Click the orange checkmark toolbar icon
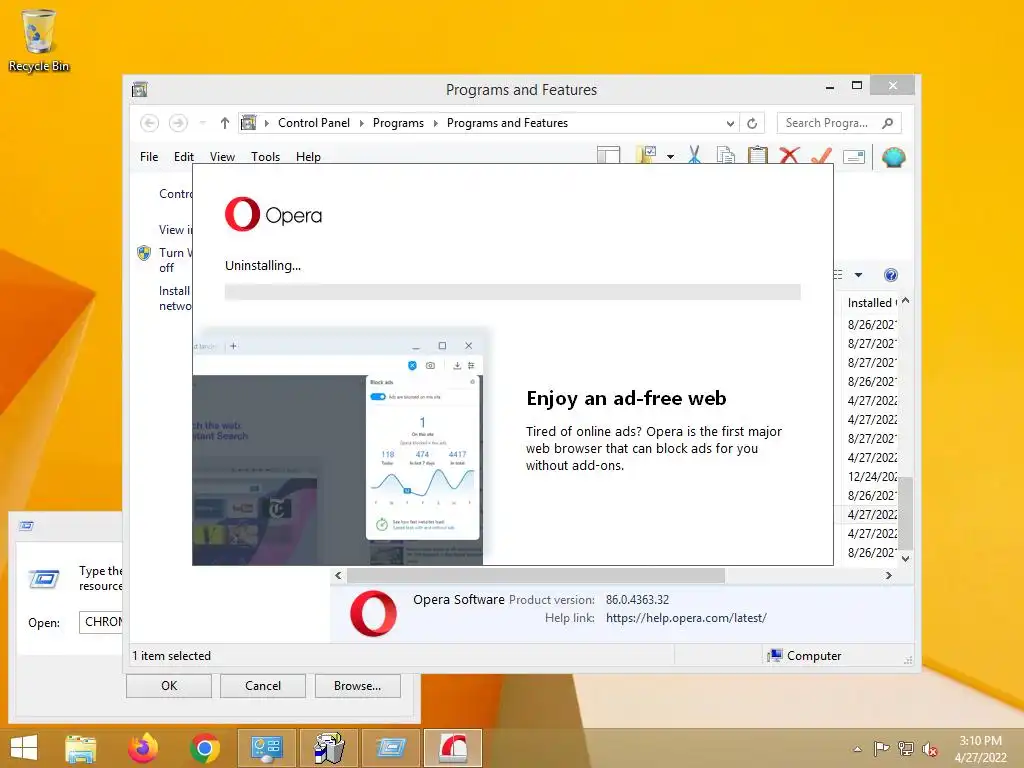1024x768 pixels. coord(822,155)
